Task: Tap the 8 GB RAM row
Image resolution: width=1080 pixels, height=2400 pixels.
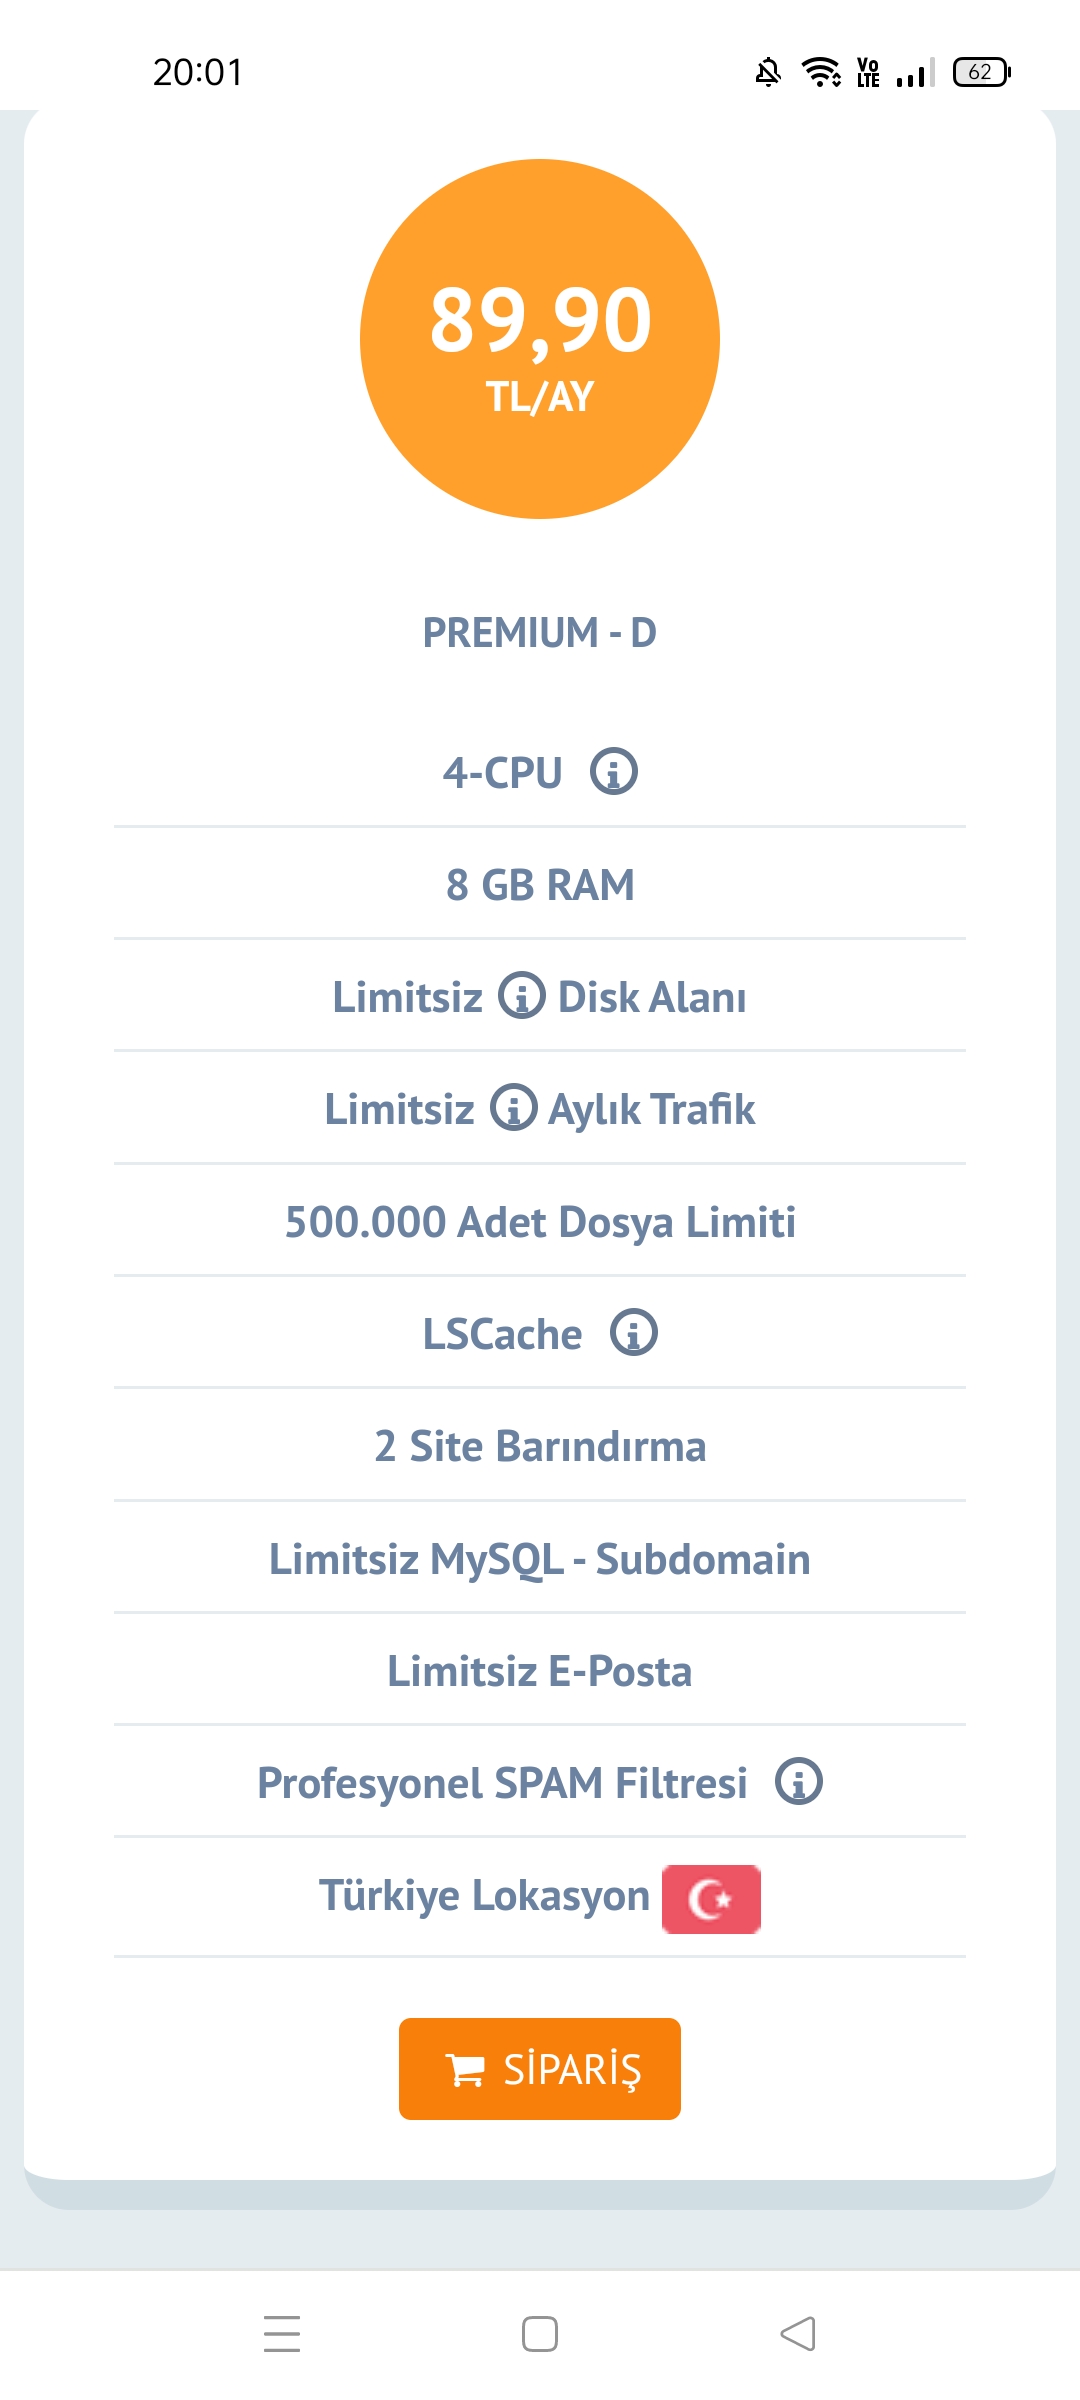Action: tap(540, 885)
